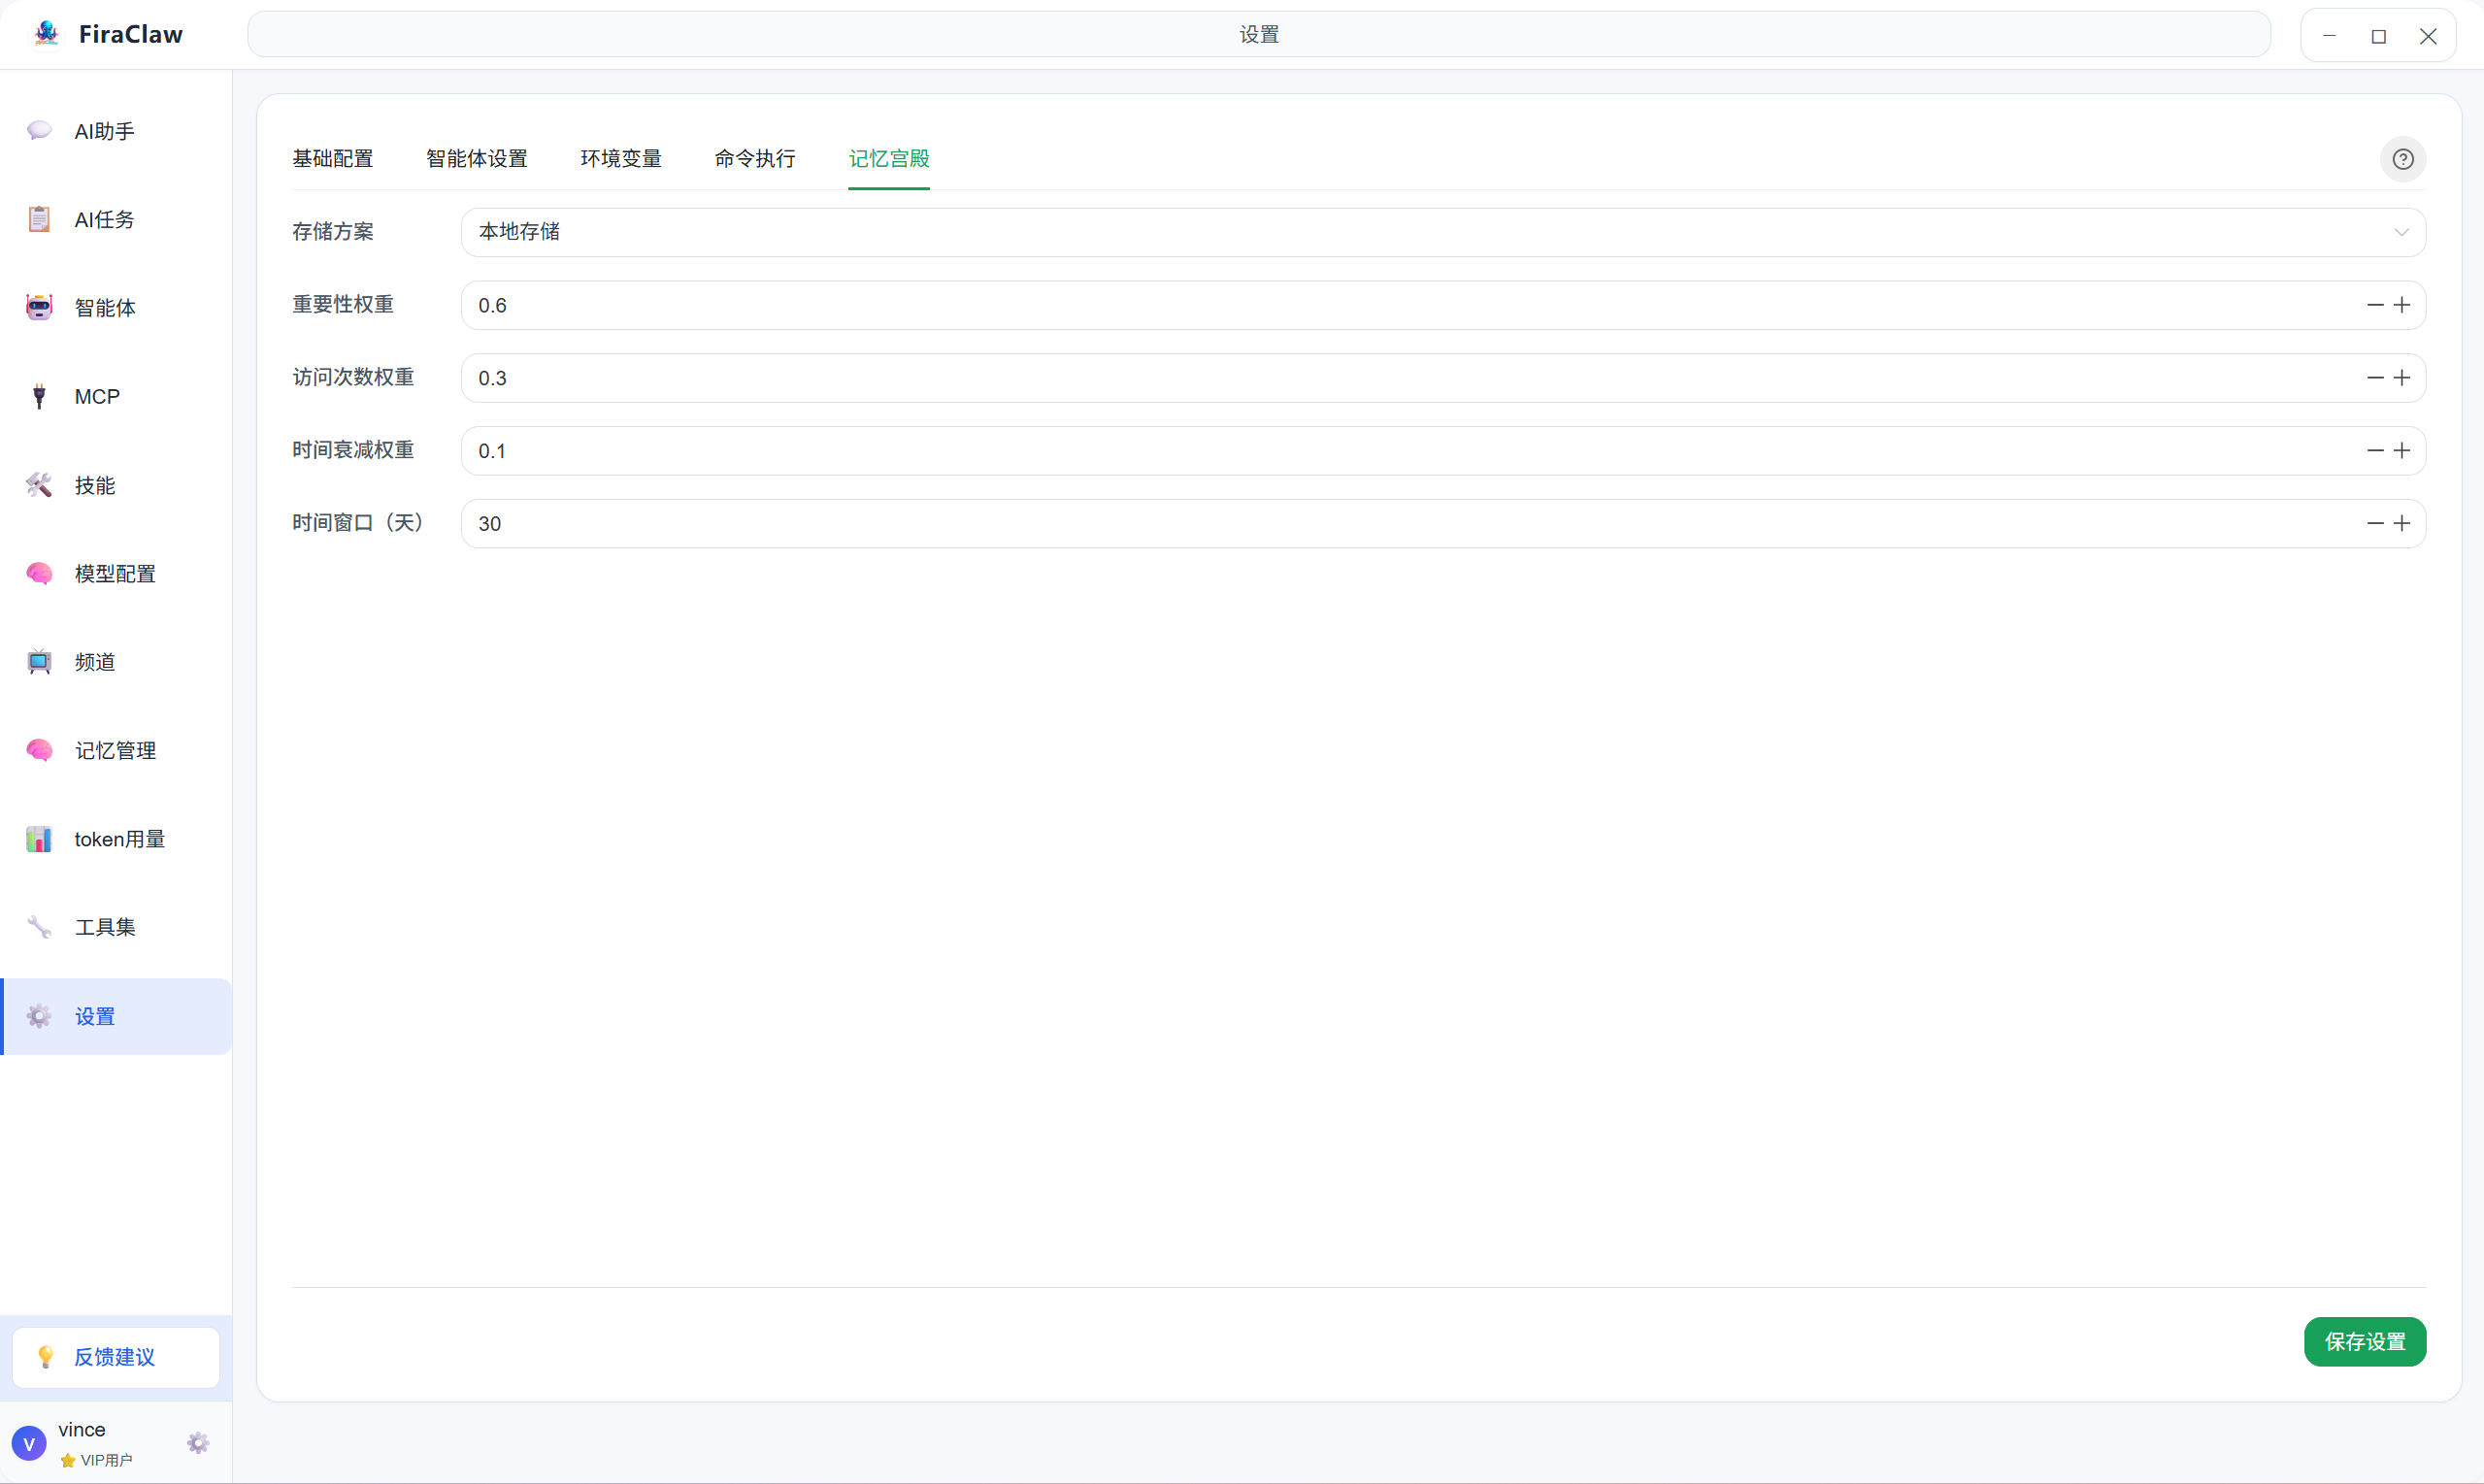The height and width of the screenshot is (1484, 2484).
Task: Click the help question mark icon
Action: point(2402,159)
